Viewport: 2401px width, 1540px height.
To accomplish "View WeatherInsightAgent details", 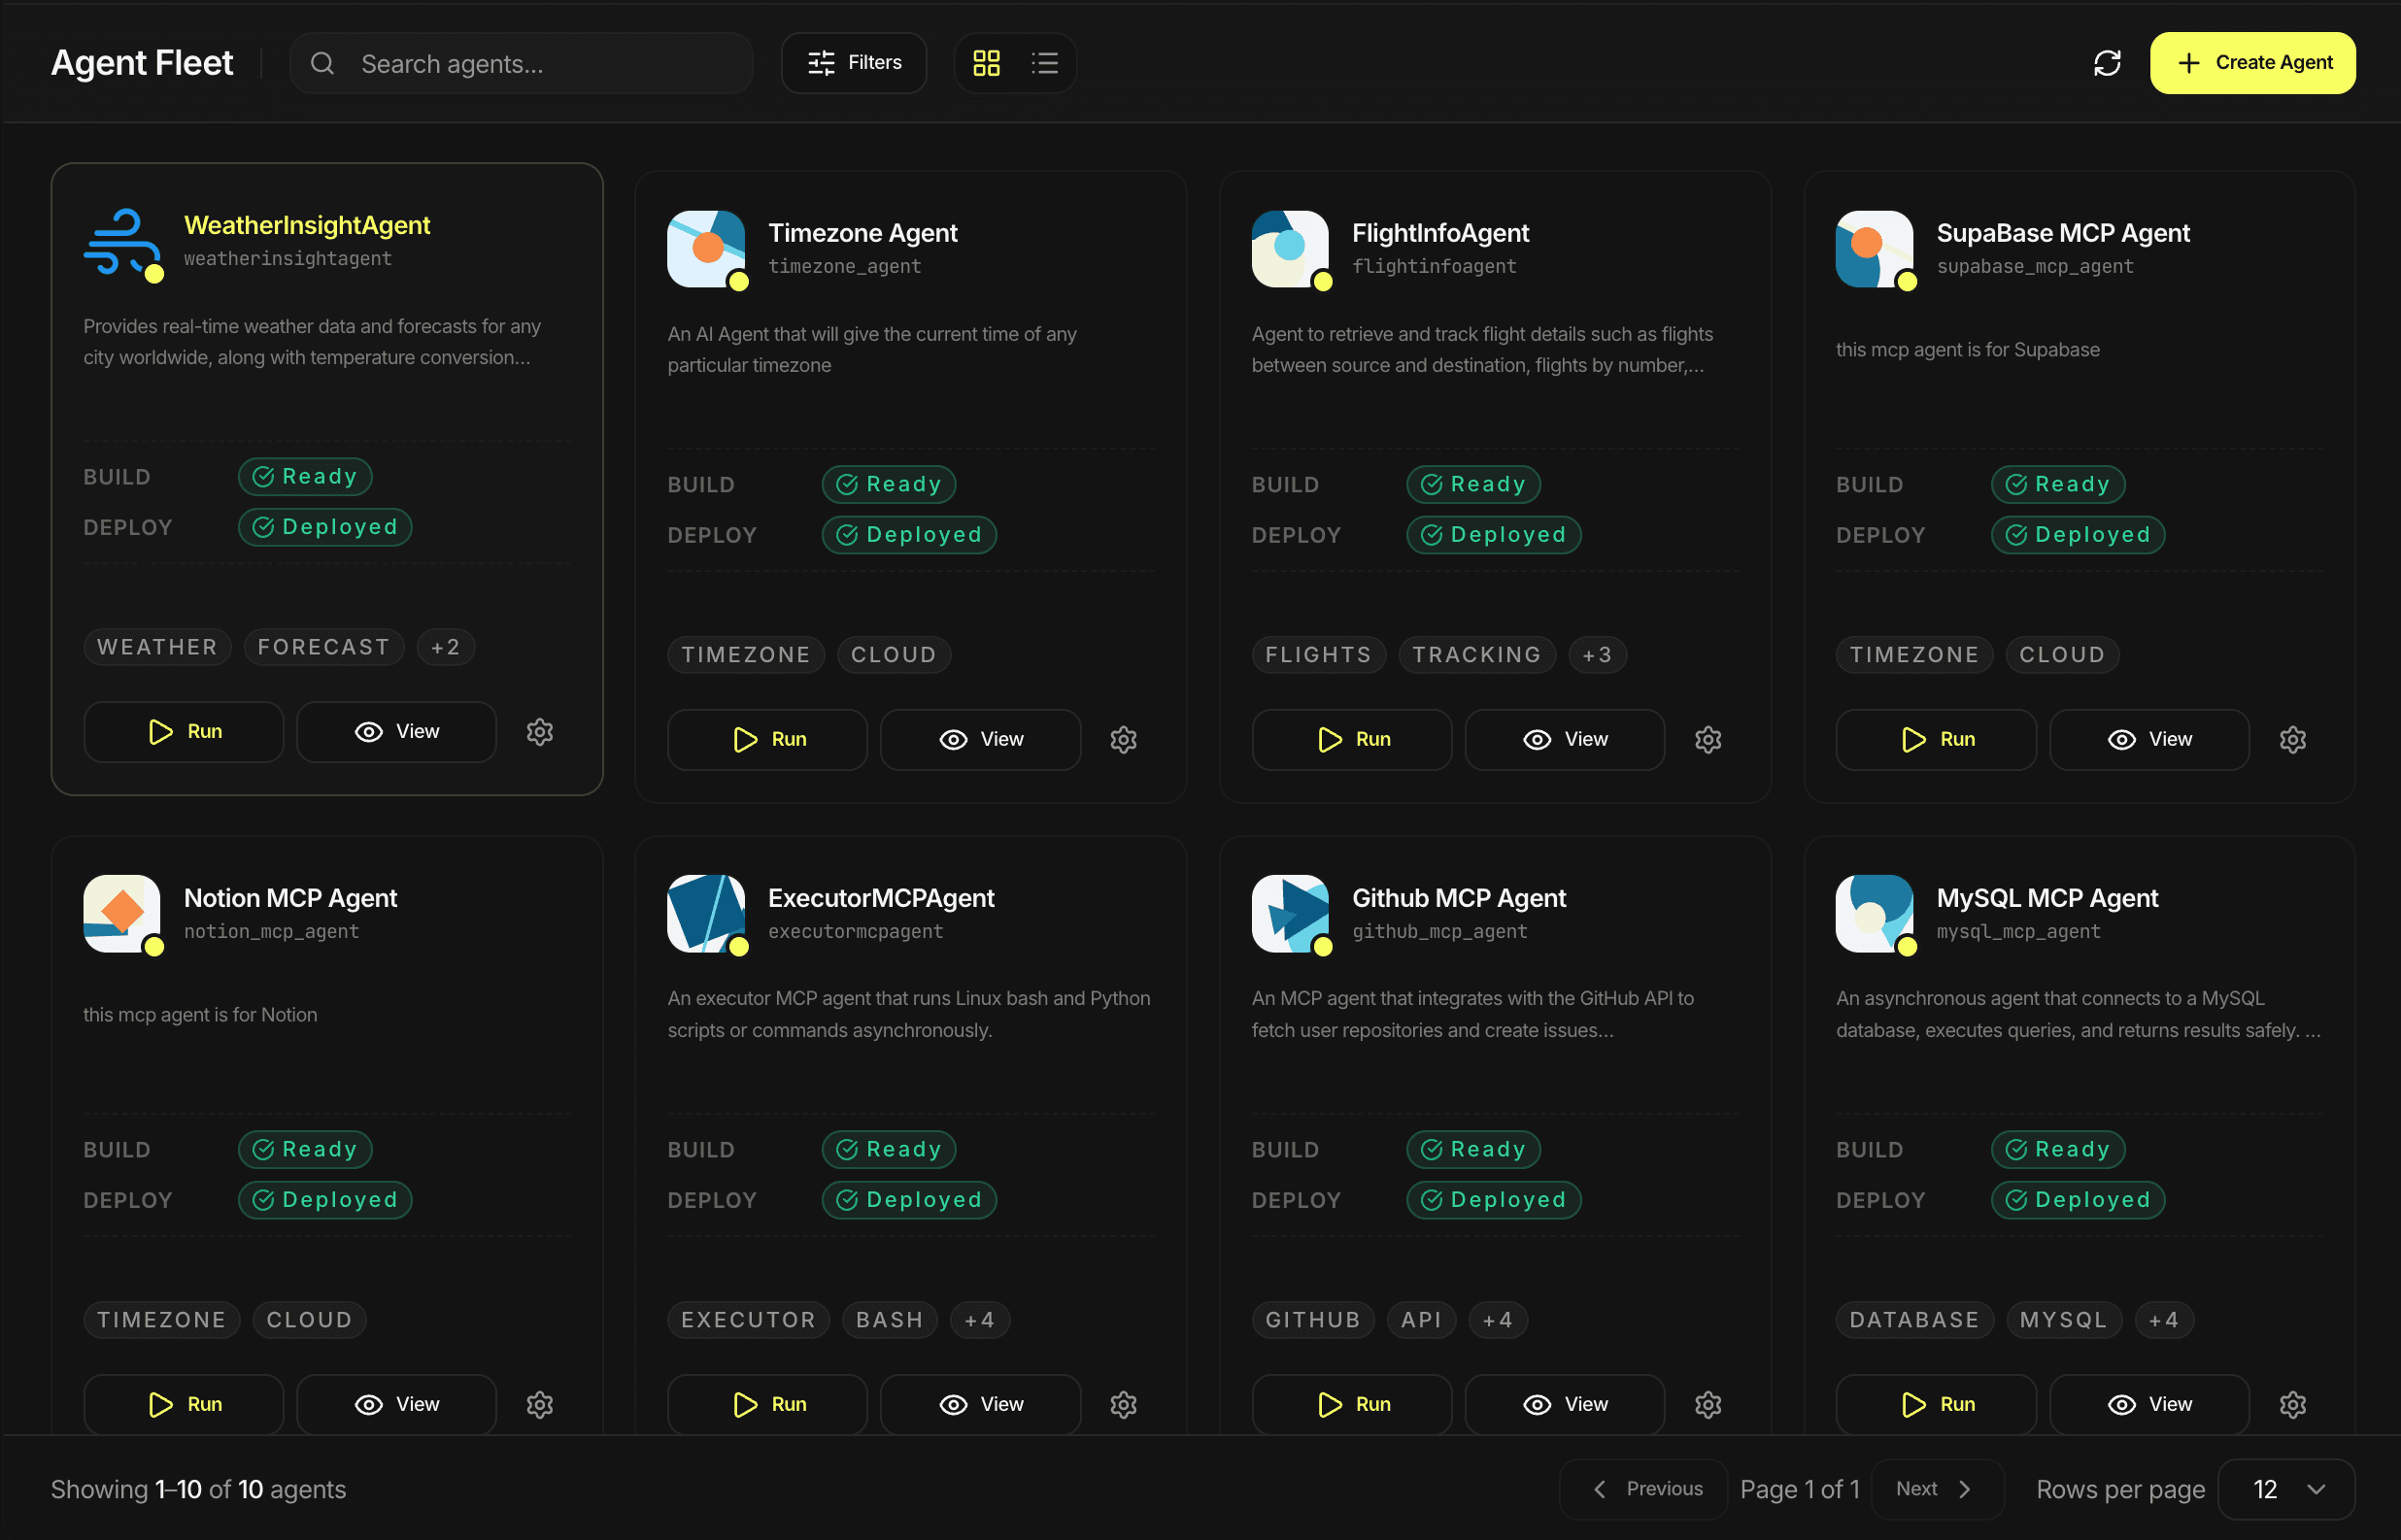I will [397, 732].
